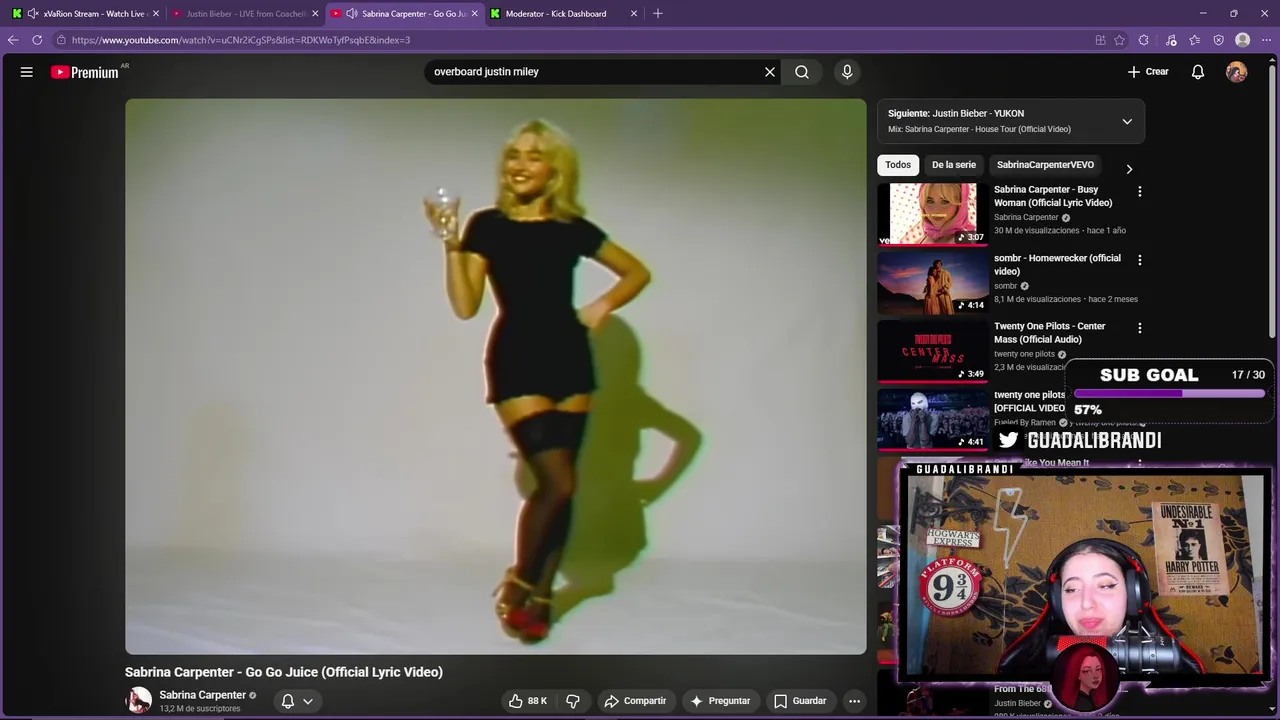The width and height of the screenshot is (1280, 720).
Task: Open sombr Homewrecker video thumbnail
Action: tap(933, 282)
